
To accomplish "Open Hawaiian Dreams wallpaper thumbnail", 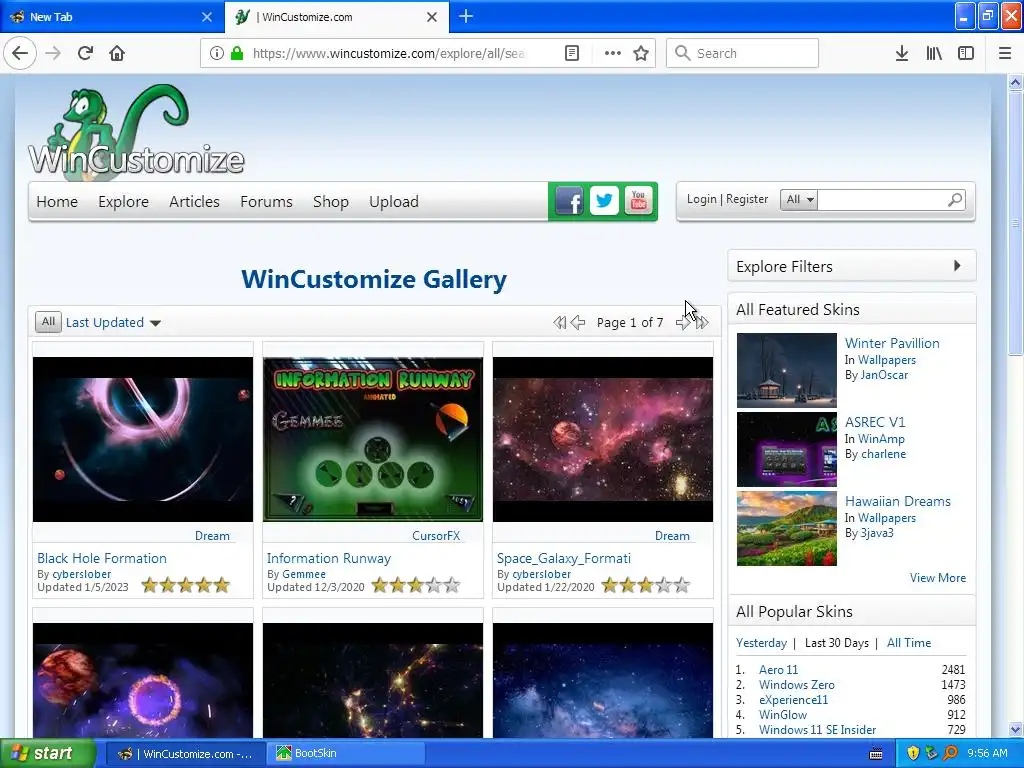I will (x=786, y=528).
